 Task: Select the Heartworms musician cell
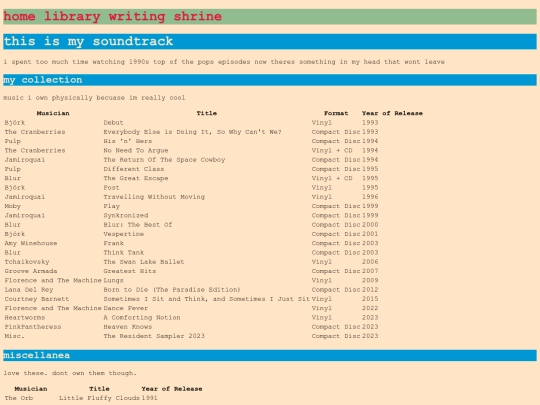pyautogui.click(x=25, y=318)
